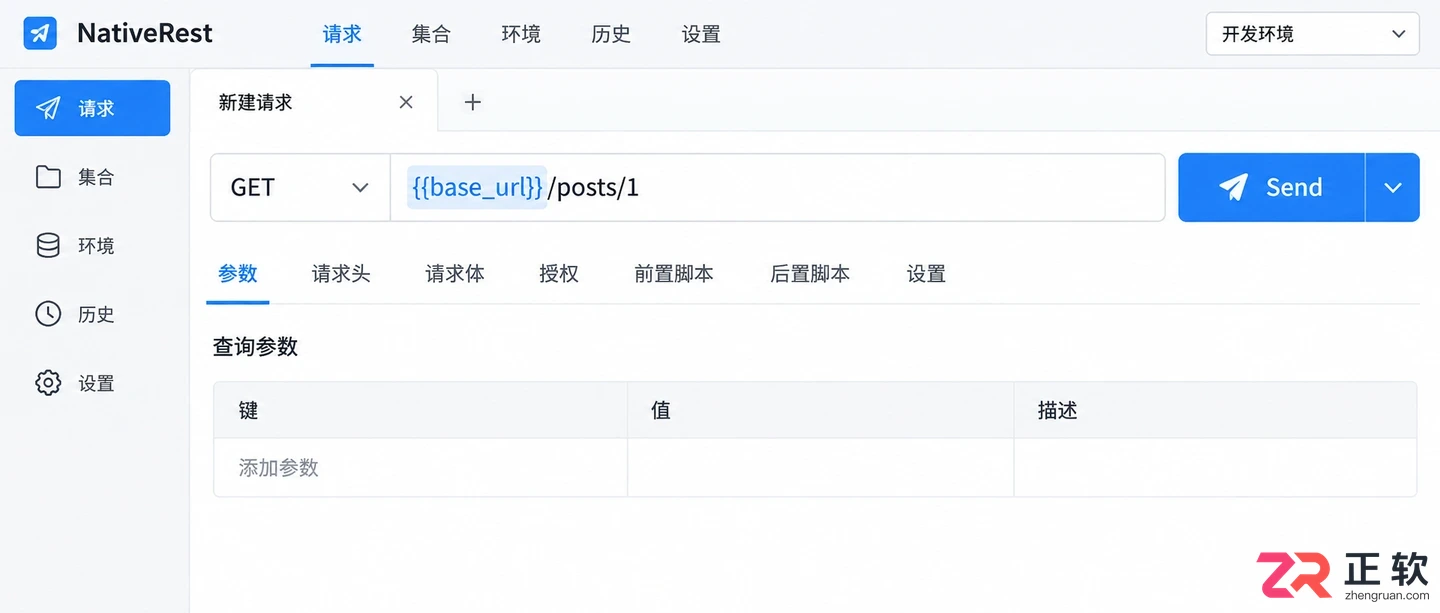Select the 请求体 tab
Image resolution: width=1440 pixels, height=613 pixels.
tap(455, 274)
